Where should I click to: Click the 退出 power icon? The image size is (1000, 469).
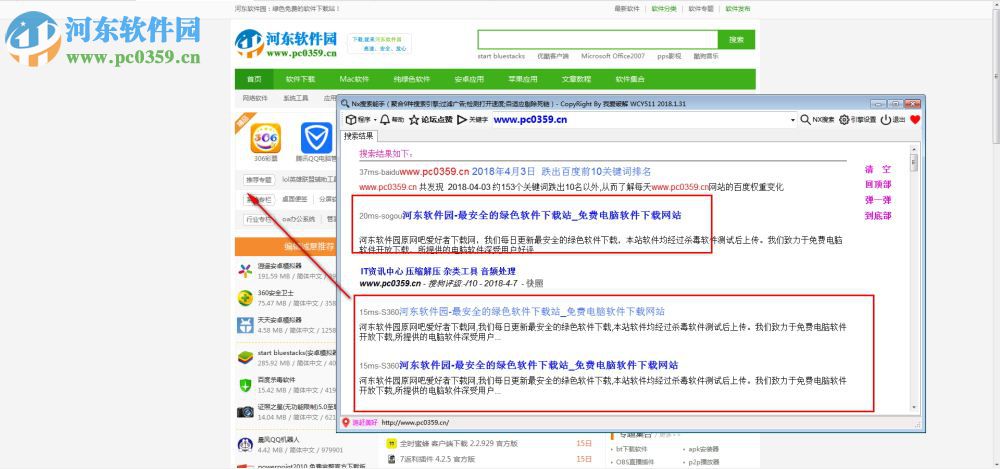click(x=885, y=119)
